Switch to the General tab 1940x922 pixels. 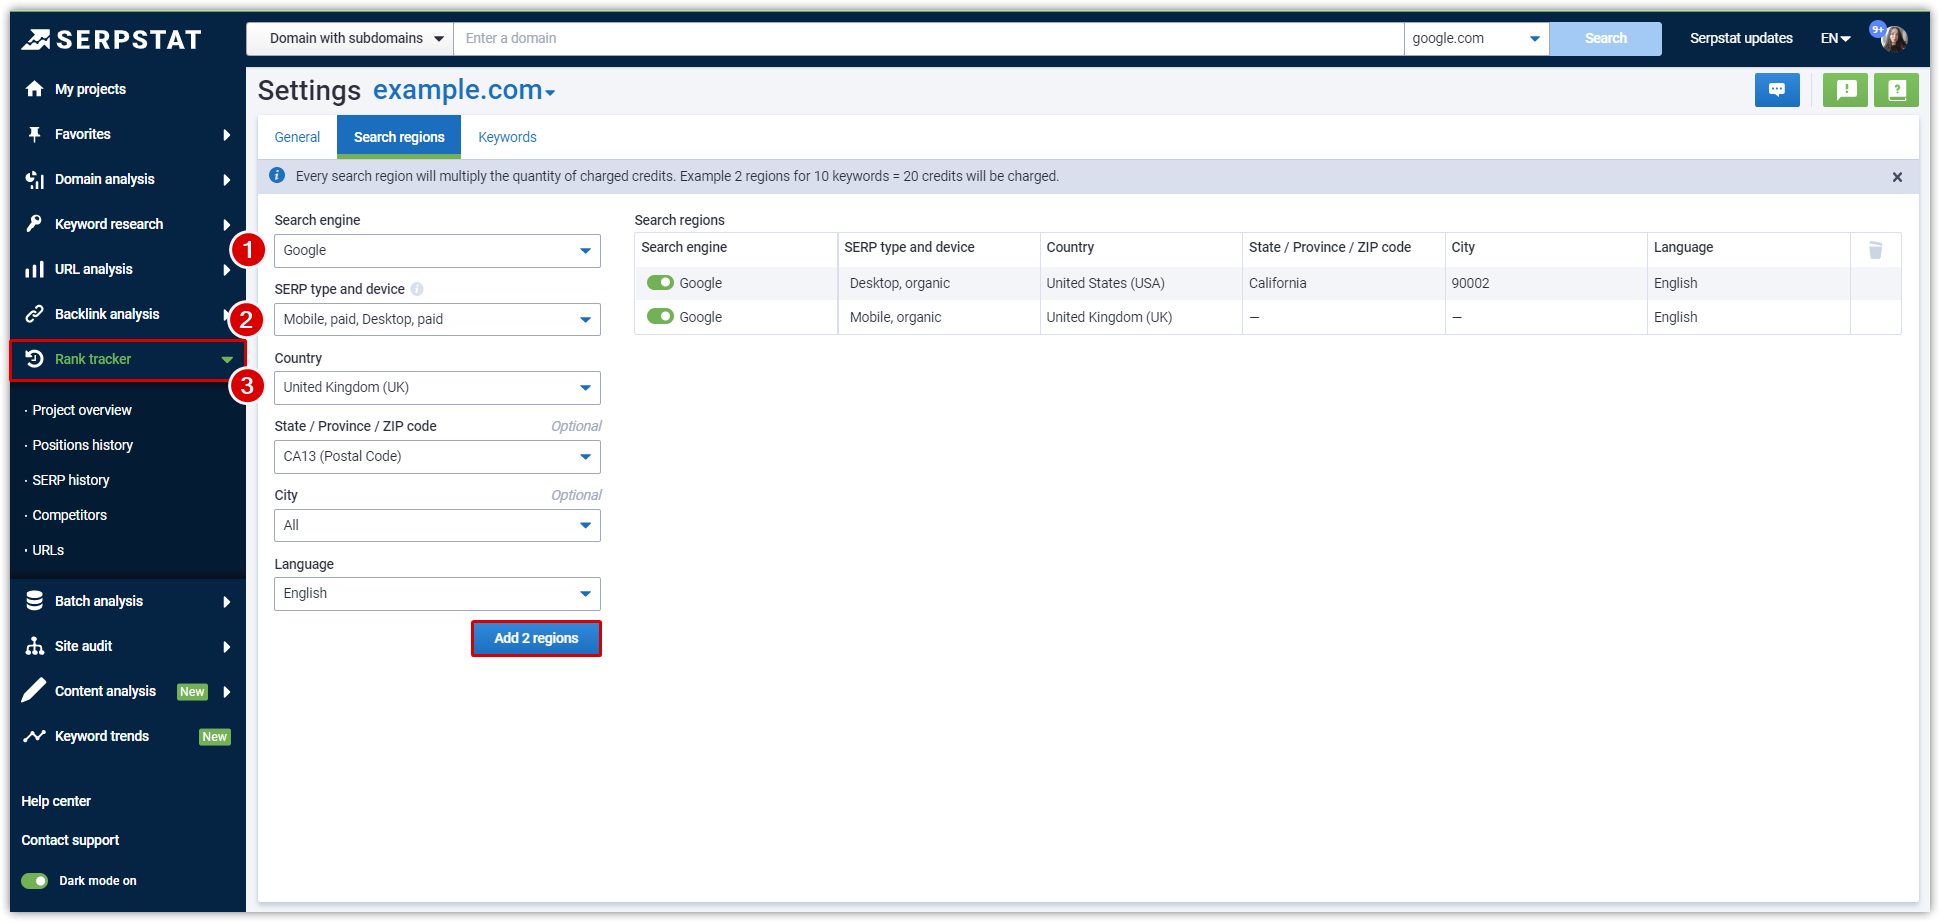coord(297,137)
